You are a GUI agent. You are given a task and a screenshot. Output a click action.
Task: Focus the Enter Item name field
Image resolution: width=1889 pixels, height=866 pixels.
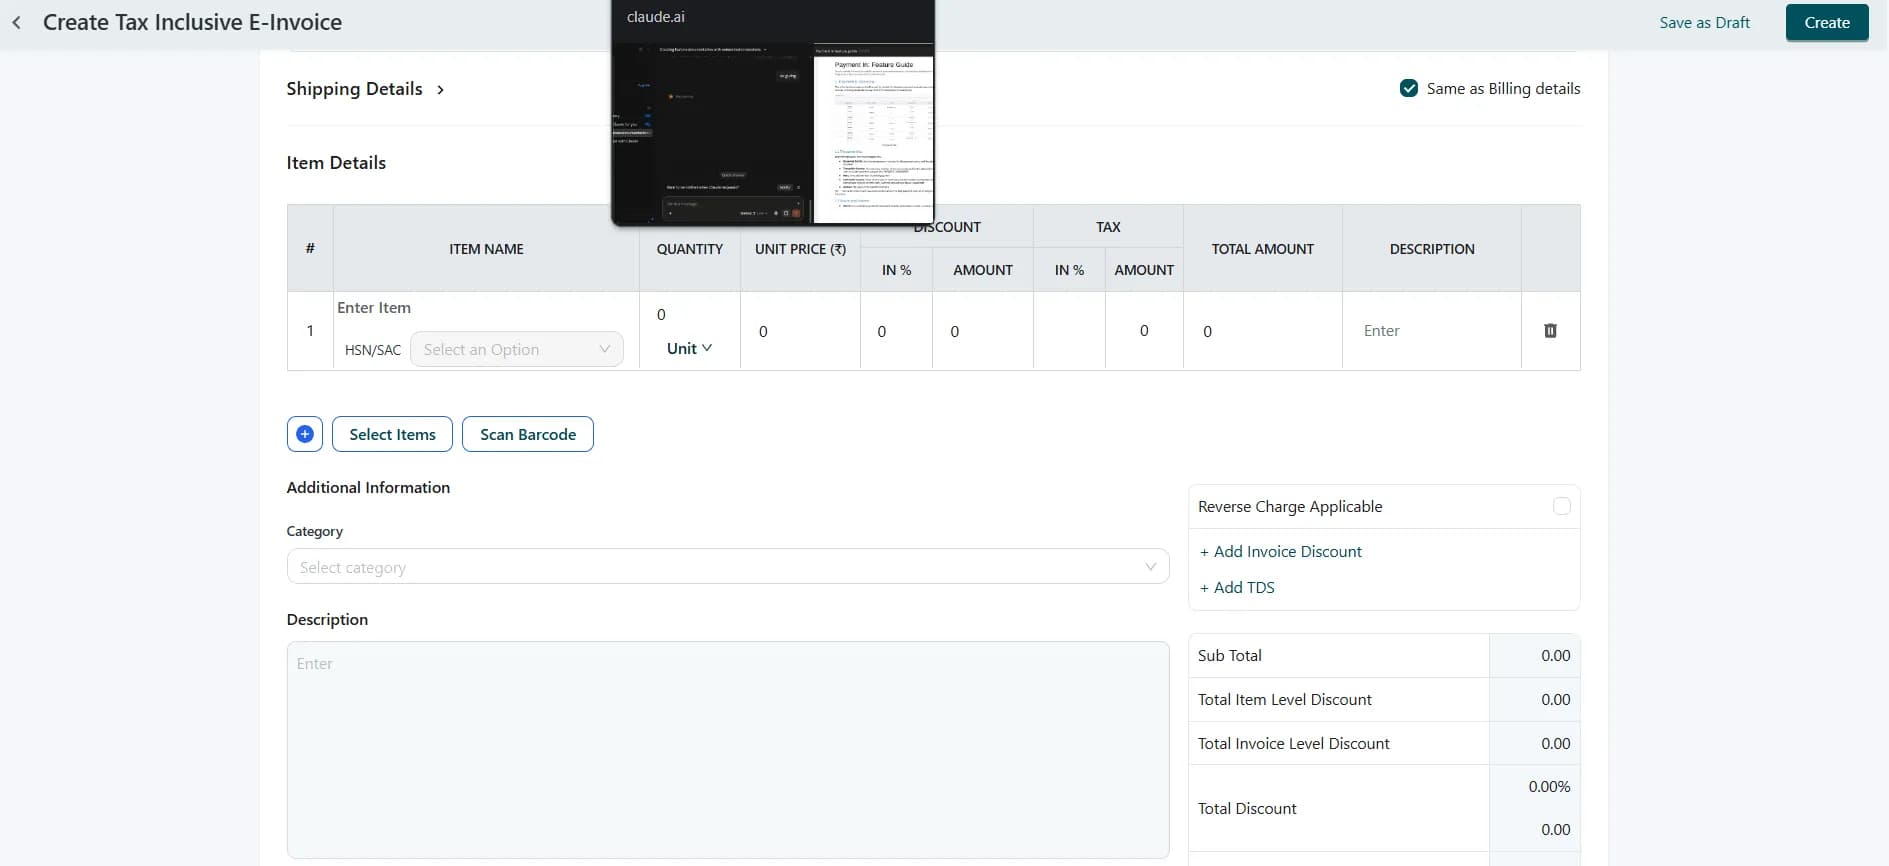click(x=486, y=308)
